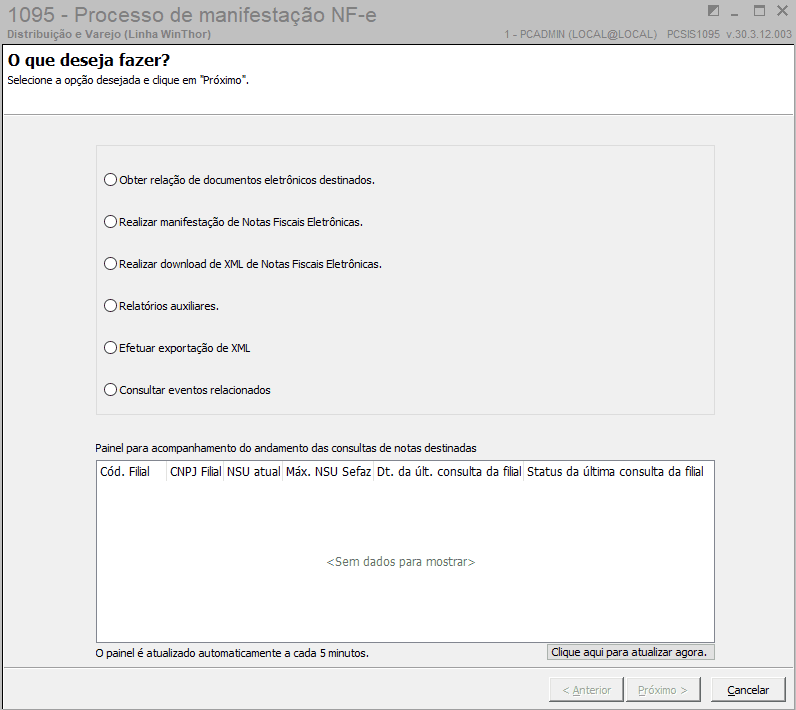Click the 'Distribuição e Varejo (Linha WinThor)' subtitle
Viewport: 796px width, 710px height.
pyautogui.click(x=109, y=34)
